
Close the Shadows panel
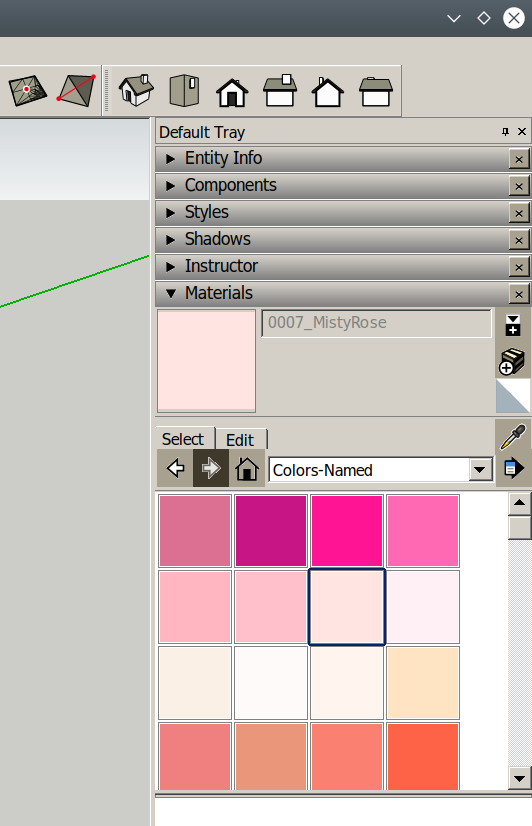pos(519,240)
